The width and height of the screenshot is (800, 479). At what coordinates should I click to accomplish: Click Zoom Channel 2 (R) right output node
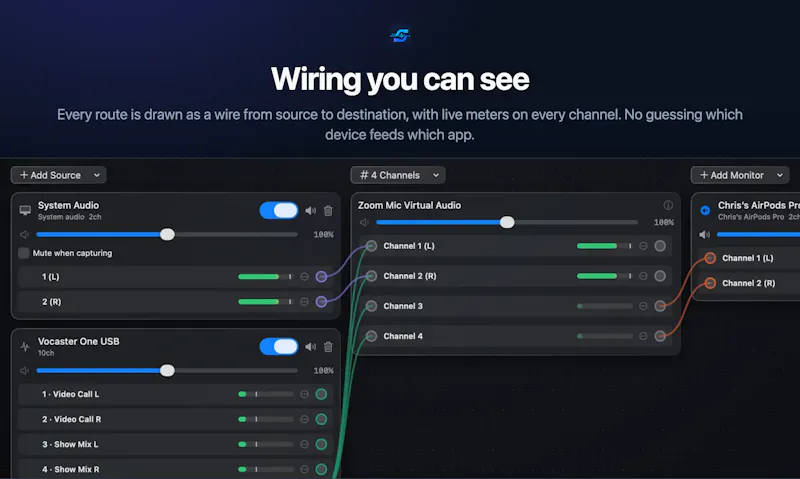[660, 276]
